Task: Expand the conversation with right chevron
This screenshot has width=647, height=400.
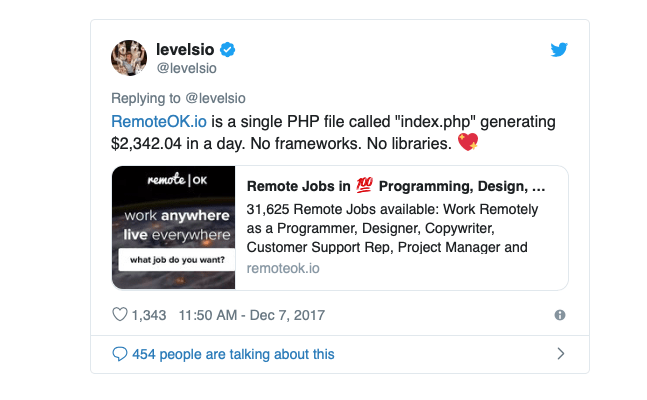Action: click(x=561, y=353)
